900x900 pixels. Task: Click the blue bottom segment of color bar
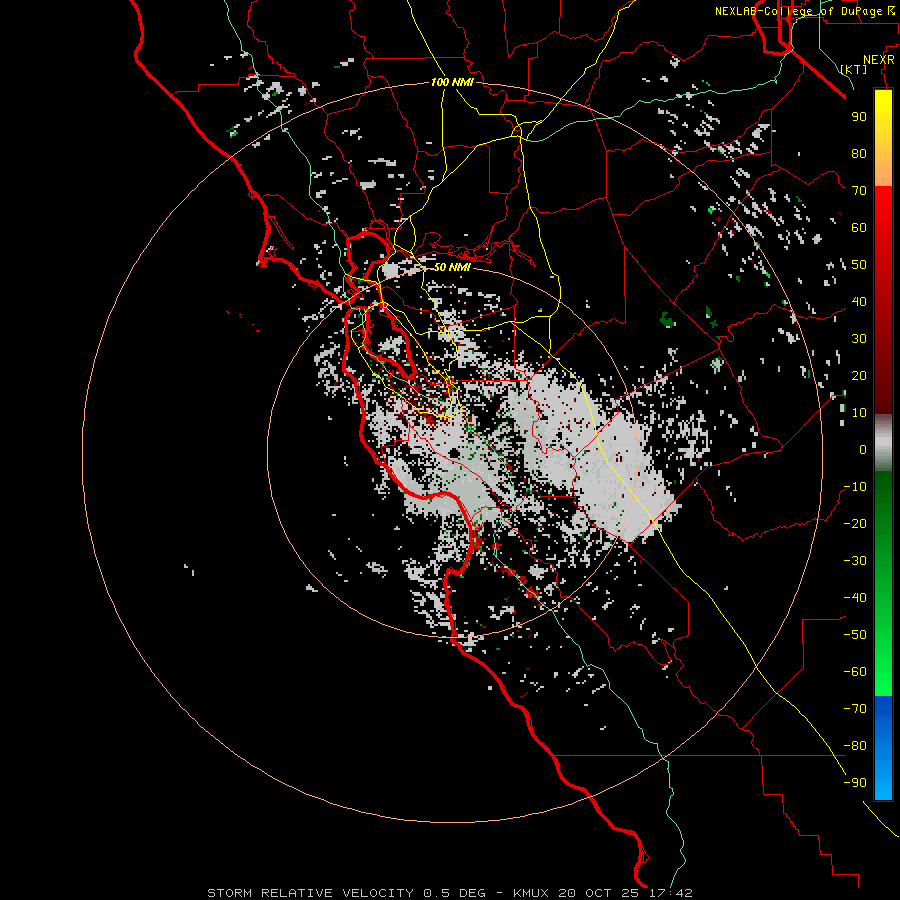pos(883,747)
